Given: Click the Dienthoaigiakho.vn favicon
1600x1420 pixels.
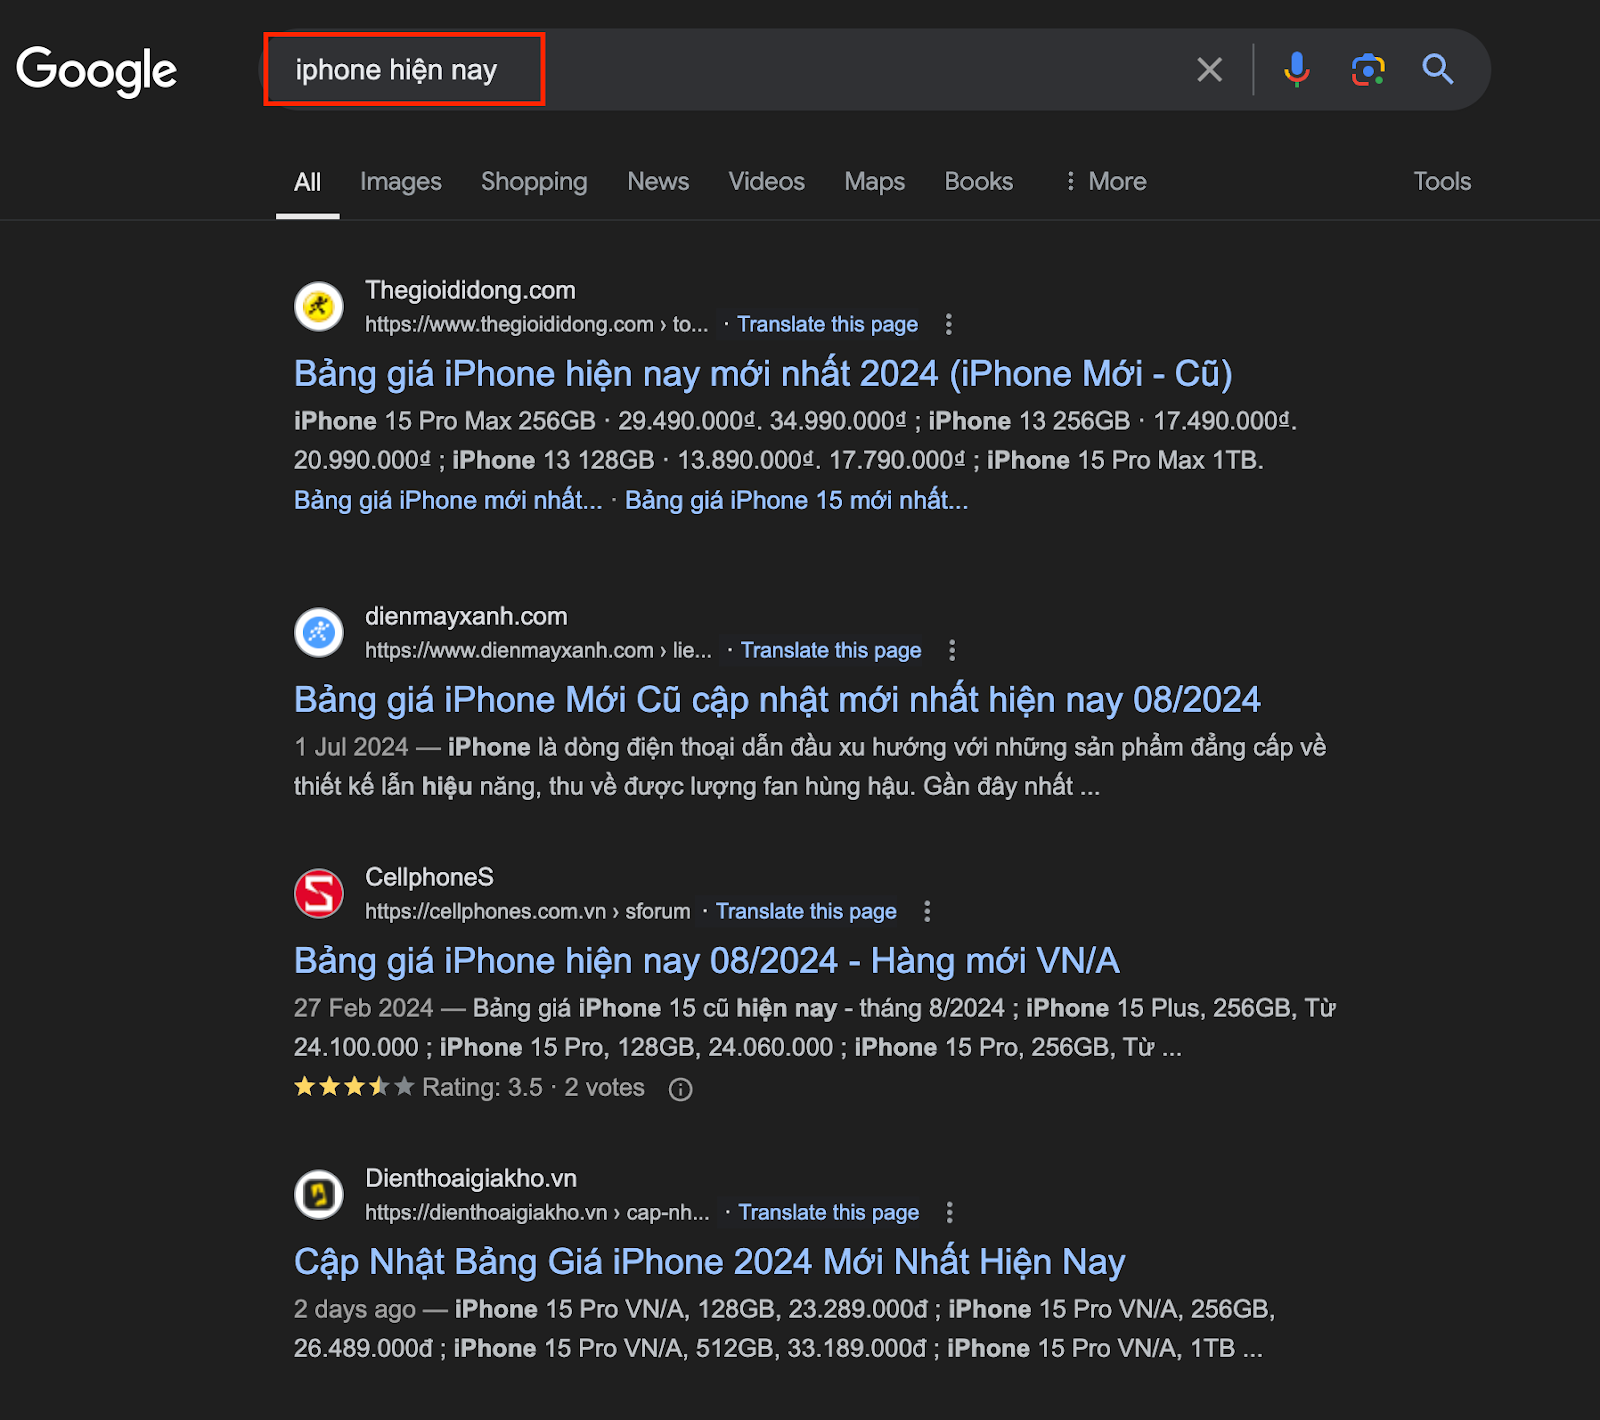Looking at the screenshot, I should pos(319,1194).
